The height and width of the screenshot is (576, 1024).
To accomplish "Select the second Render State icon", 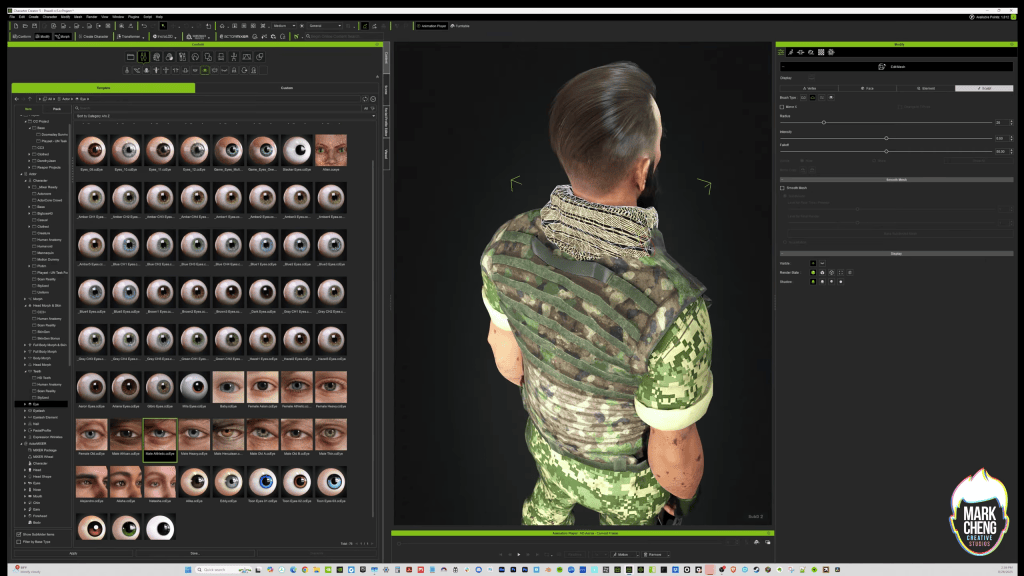I will pyautogui.click(x=822, y=272).
